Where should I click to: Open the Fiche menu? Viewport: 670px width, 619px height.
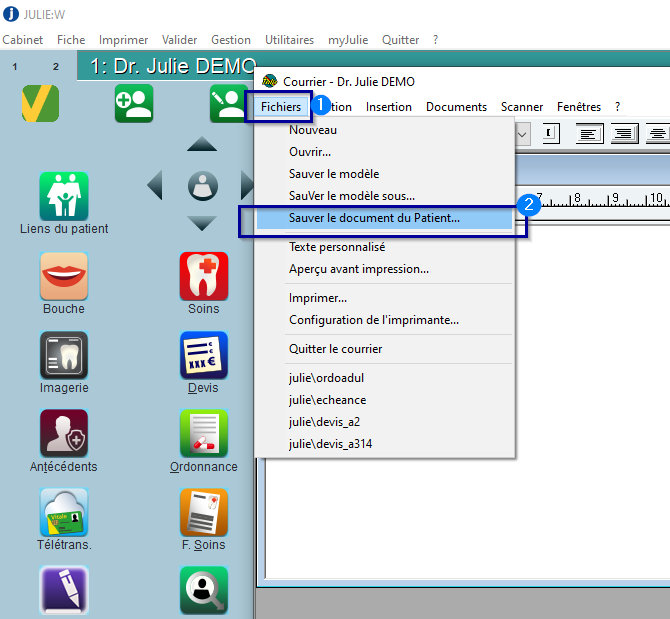click(71, 40)
